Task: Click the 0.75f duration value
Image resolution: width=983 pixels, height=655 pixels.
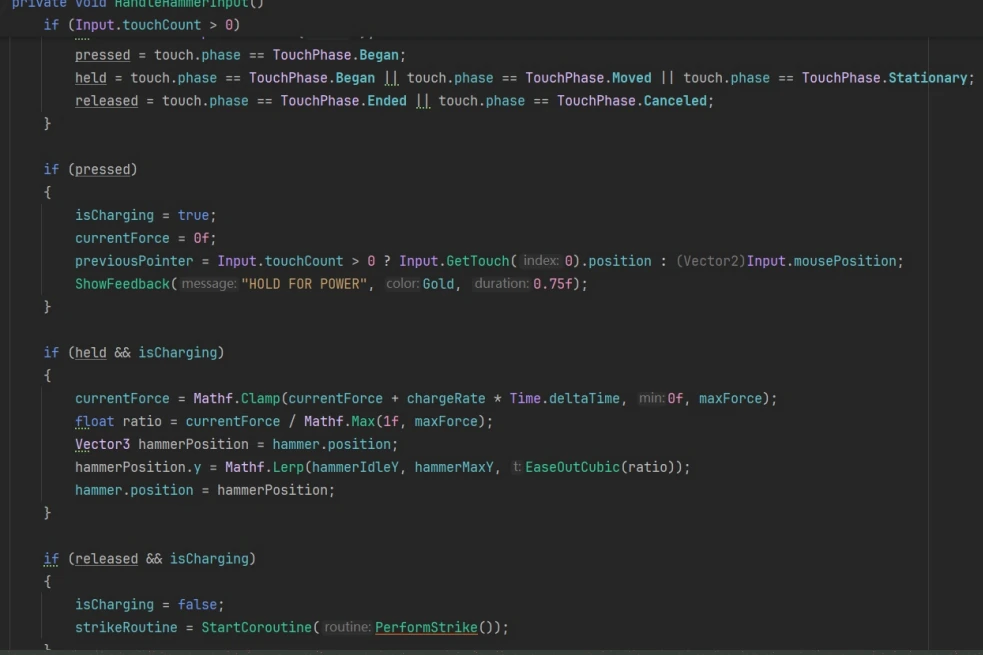Action: (553, 284)
